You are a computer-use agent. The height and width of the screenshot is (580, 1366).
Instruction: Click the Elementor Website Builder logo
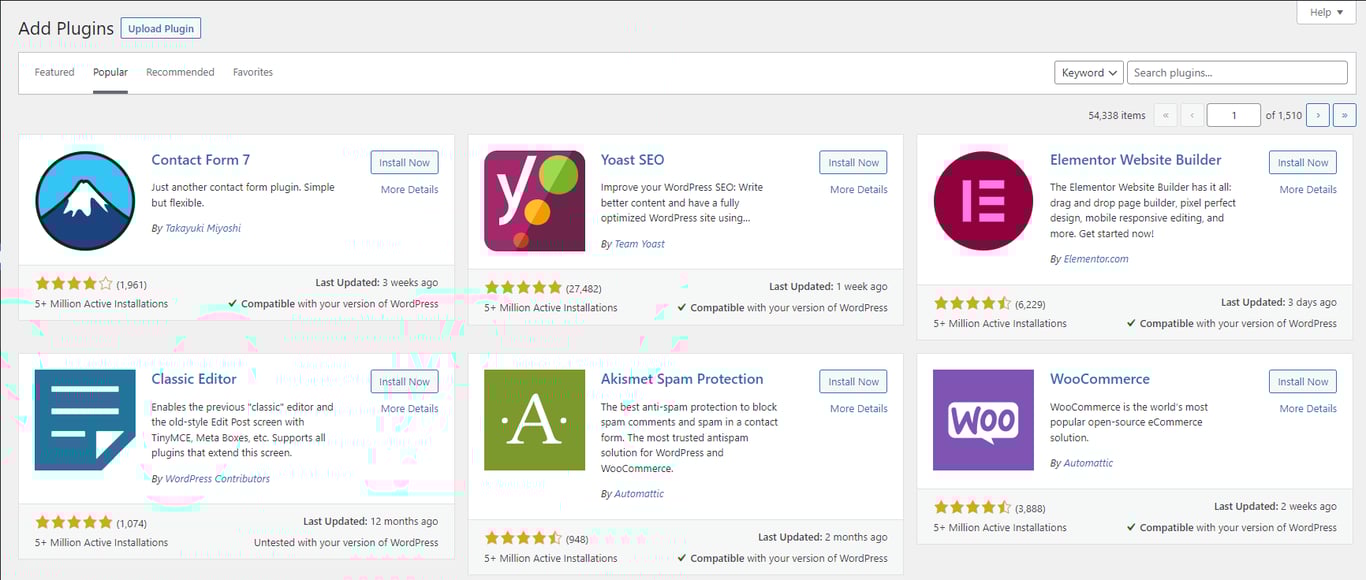(983, 200)
